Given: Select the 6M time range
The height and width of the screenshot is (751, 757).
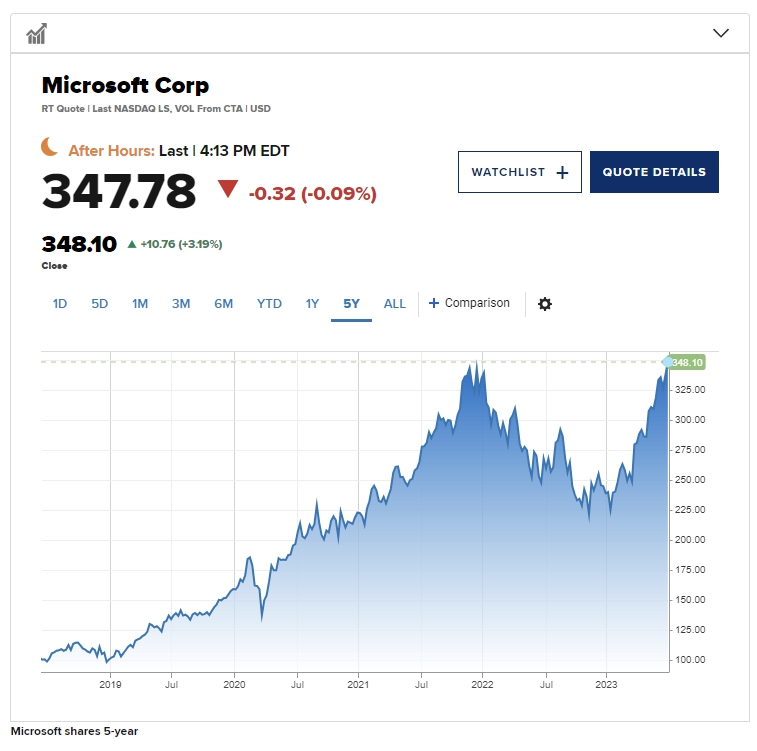Looking at the screenshot, I should click(223, 304).
